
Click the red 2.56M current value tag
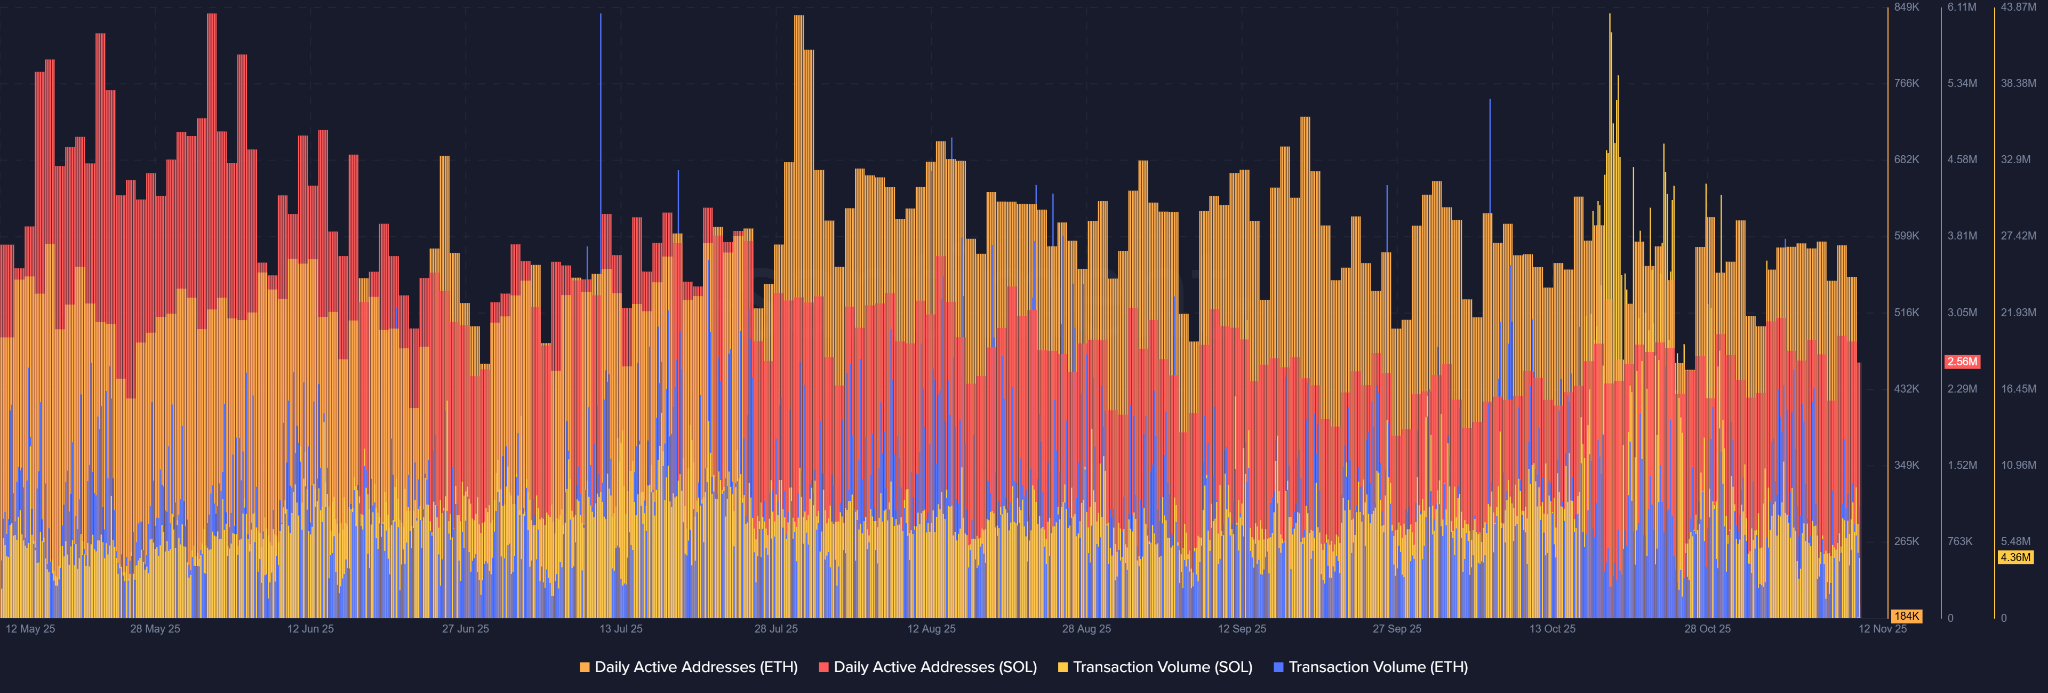pos(1962,362)
